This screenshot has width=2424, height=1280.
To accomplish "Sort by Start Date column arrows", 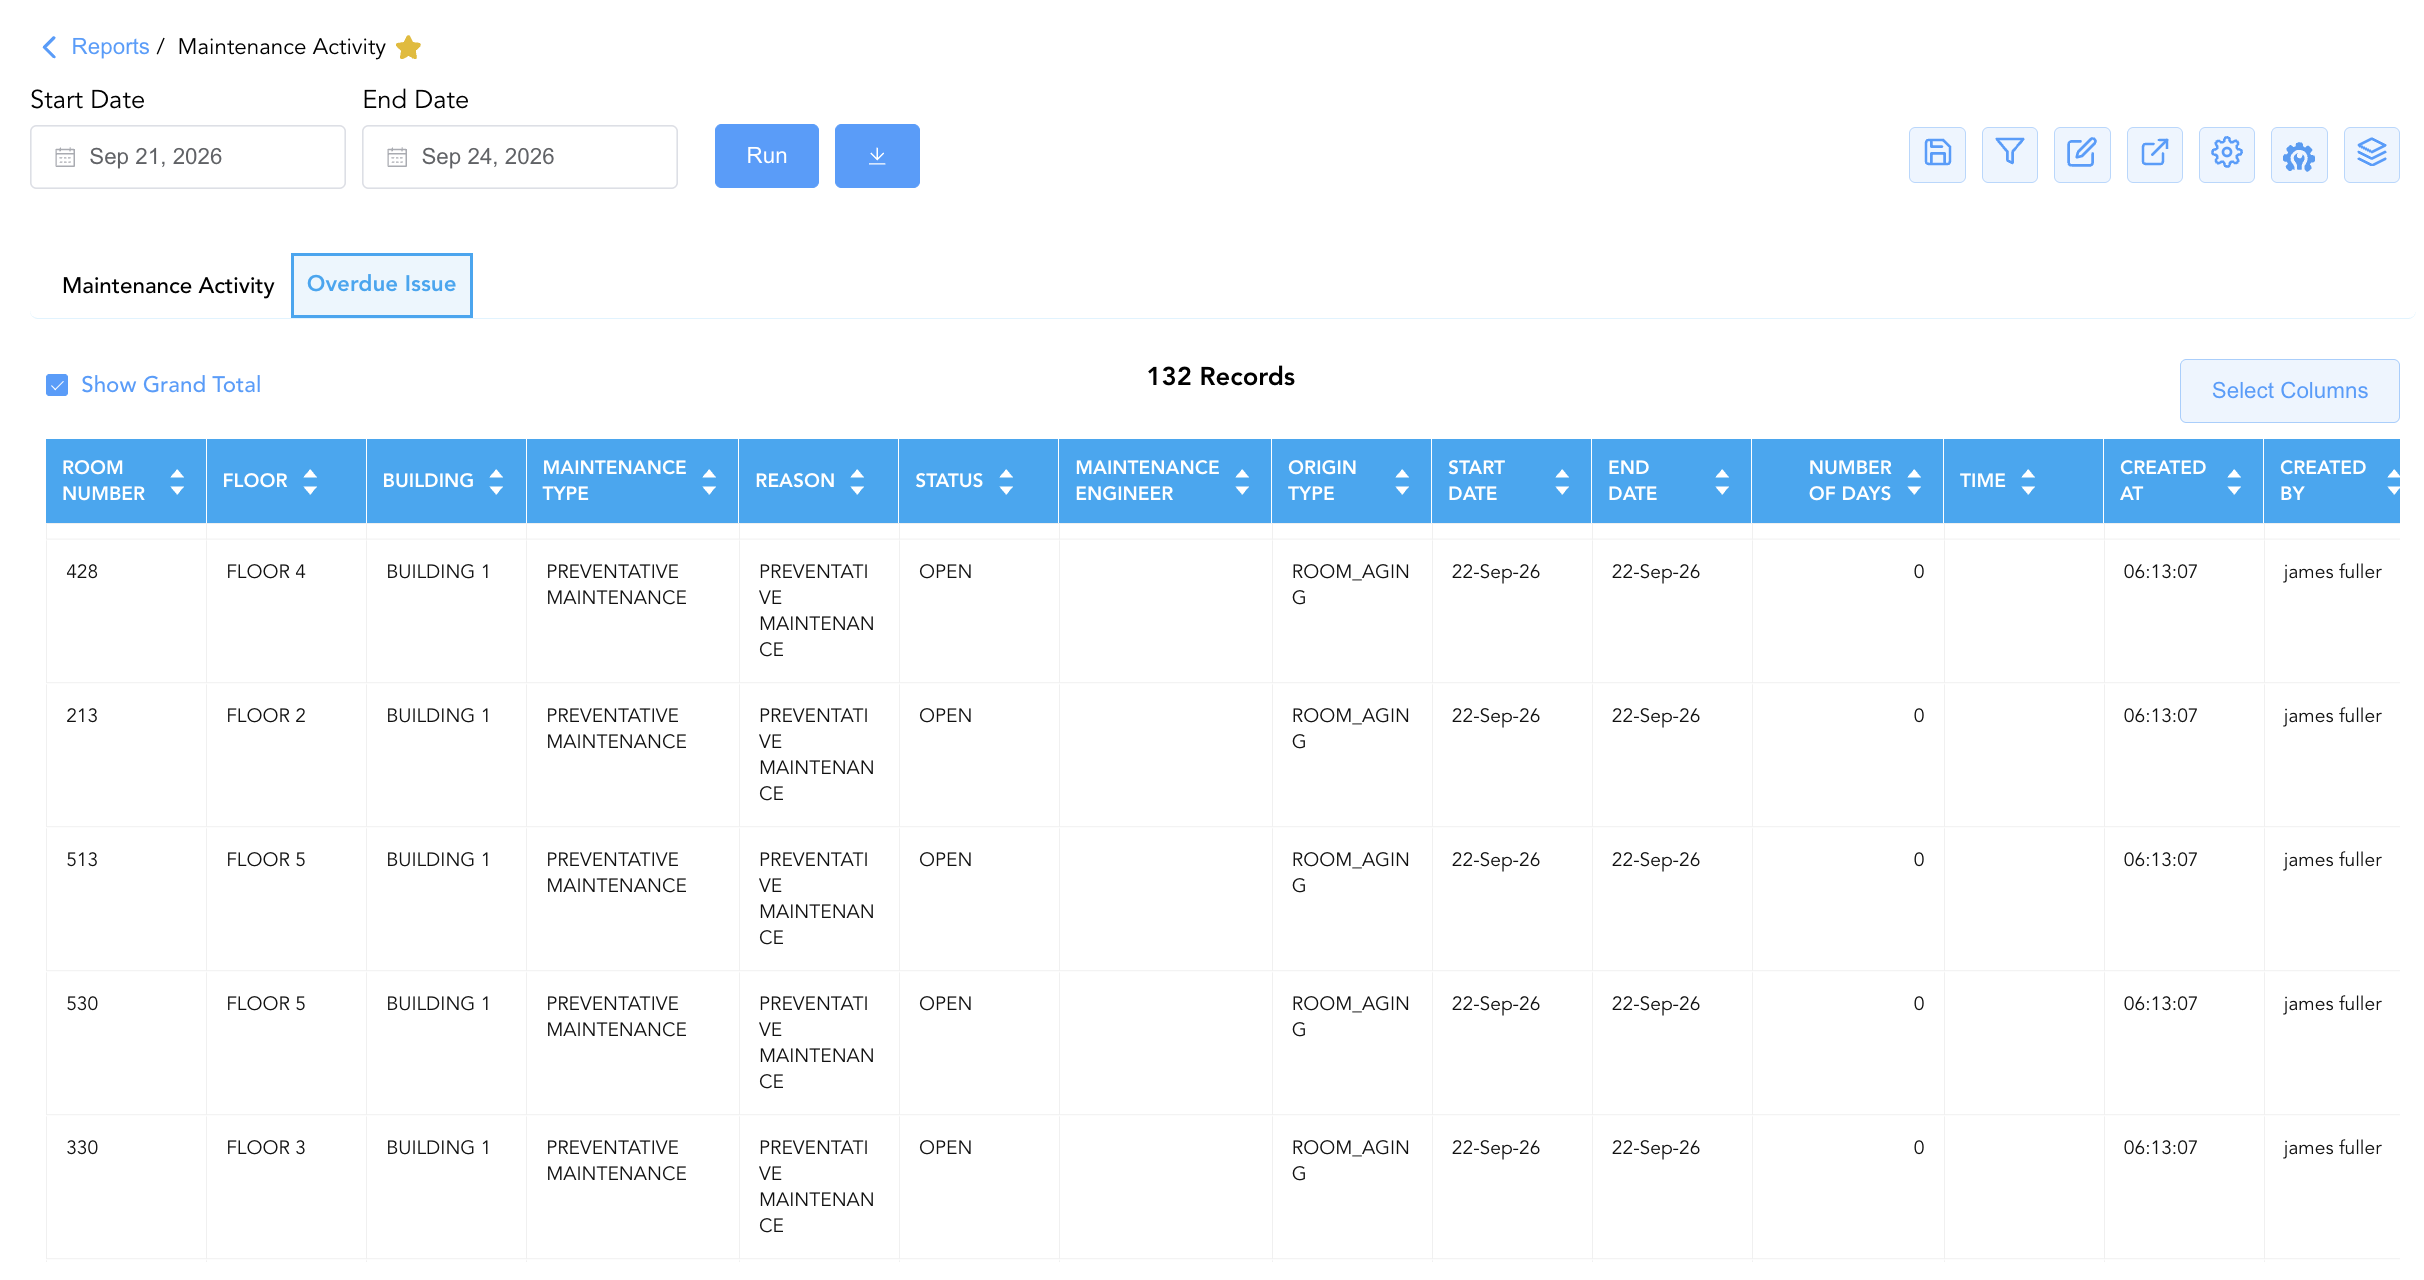I will pyautogui.click(x=1562, y=481).
